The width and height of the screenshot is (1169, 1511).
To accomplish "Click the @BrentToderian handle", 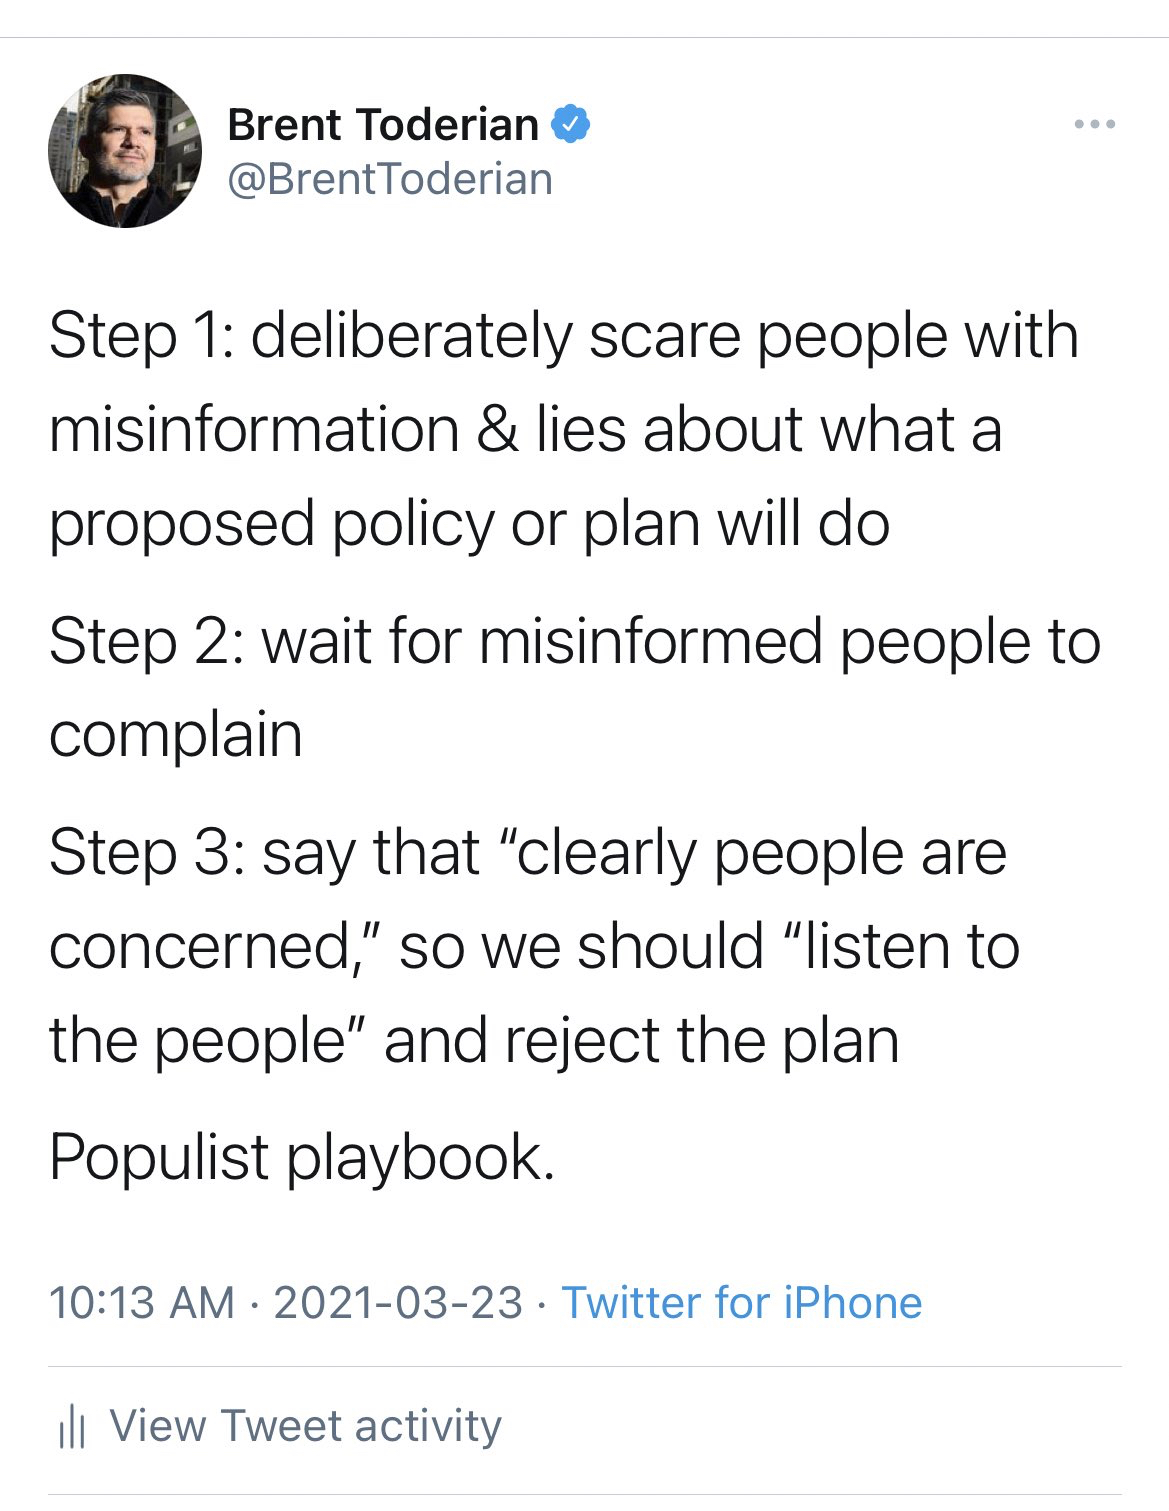I will [390, 179].
